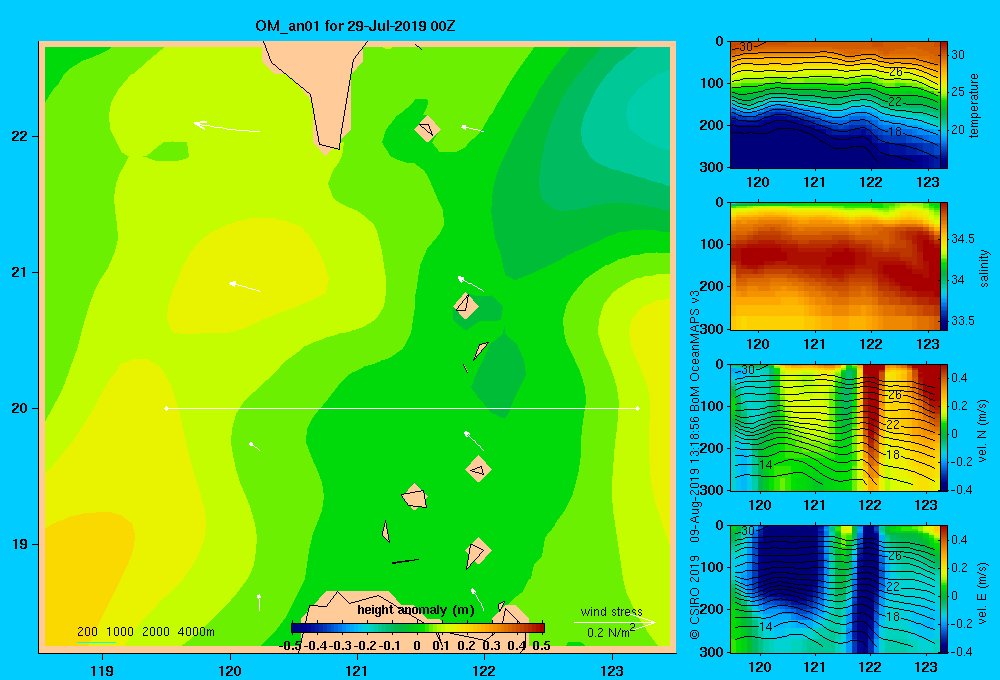Click the "height anomaly (m)" label
This screenshot has width=1000, height=680.
[x=416, y=610]
